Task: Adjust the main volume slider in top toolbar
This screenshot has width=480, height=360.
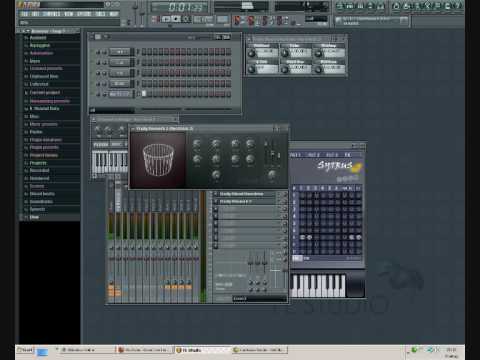Action: [x=135, y=13]
